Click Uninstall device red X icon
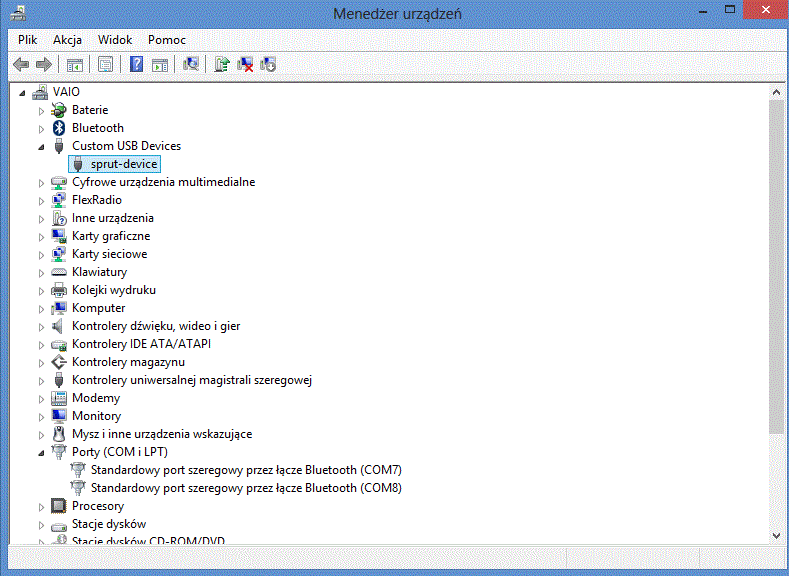 [245, 64]
